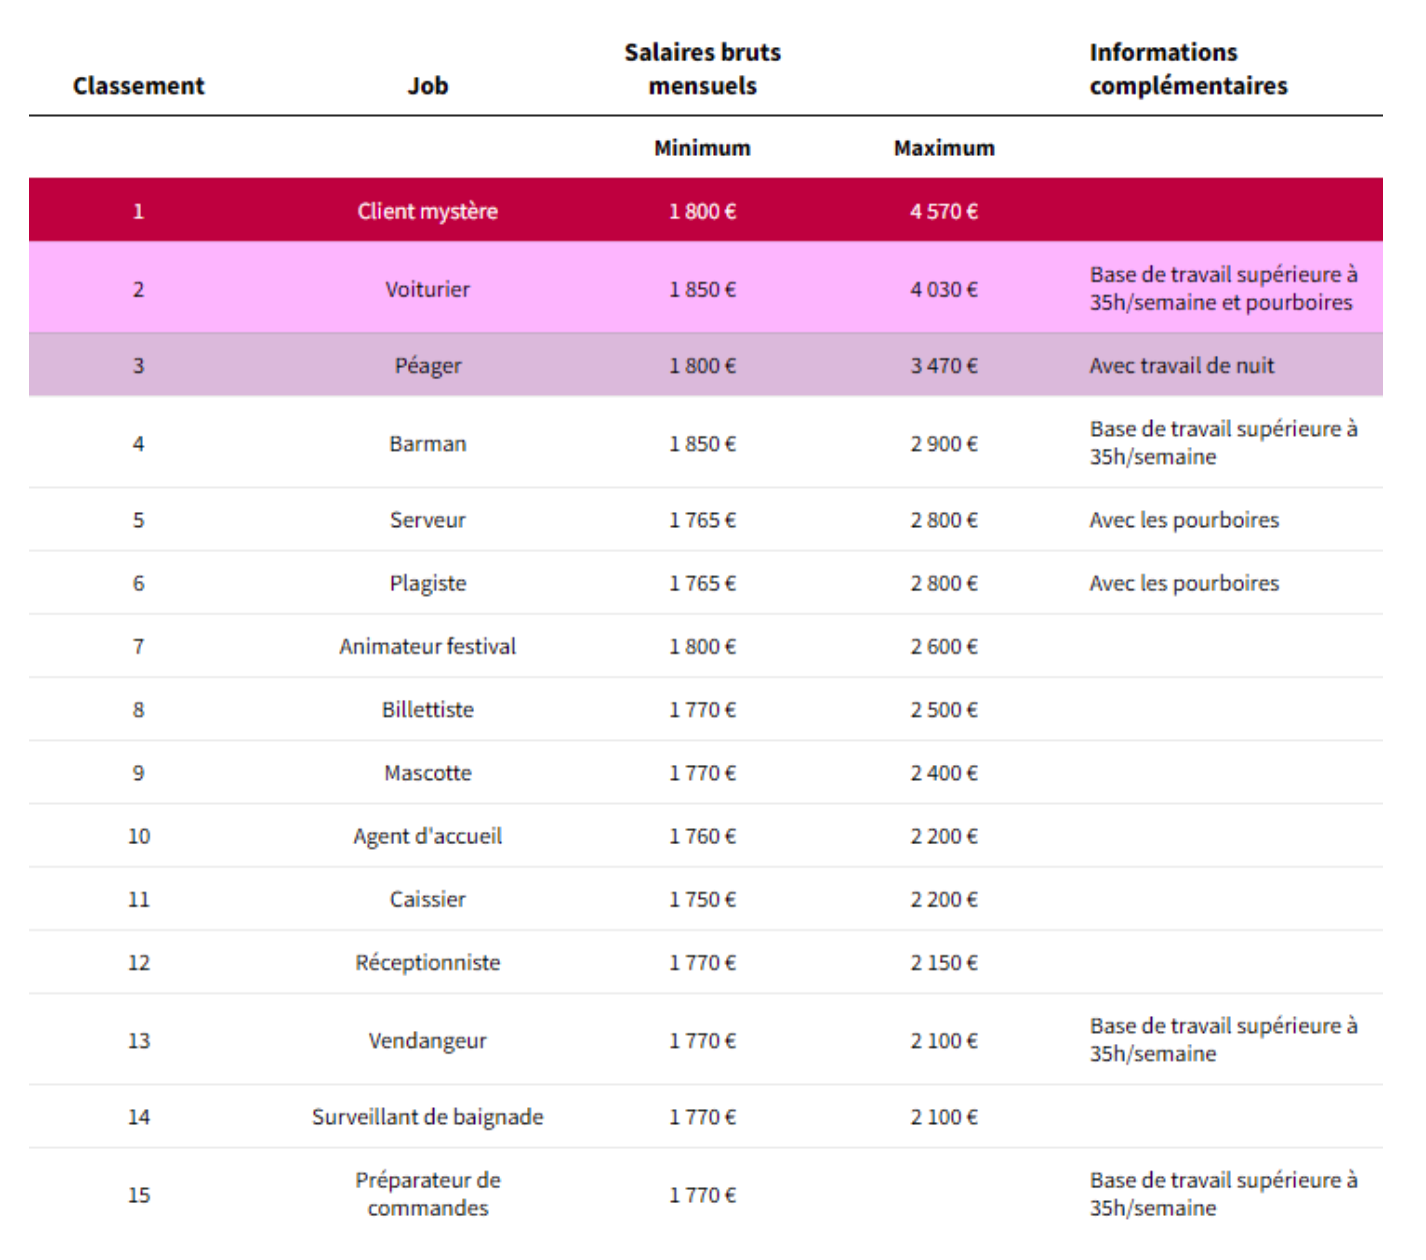Viewport: 1426px width, 1260px height.
Task: Click Caissier's 1 750 € minimum salary
Action: tap(702, 900)
